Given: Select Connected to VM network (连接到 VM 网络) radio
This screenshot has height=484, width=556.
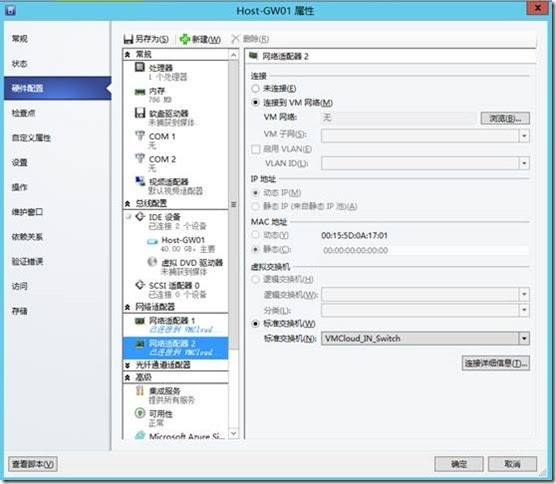Looking at the screenshot, I should 255,102.
